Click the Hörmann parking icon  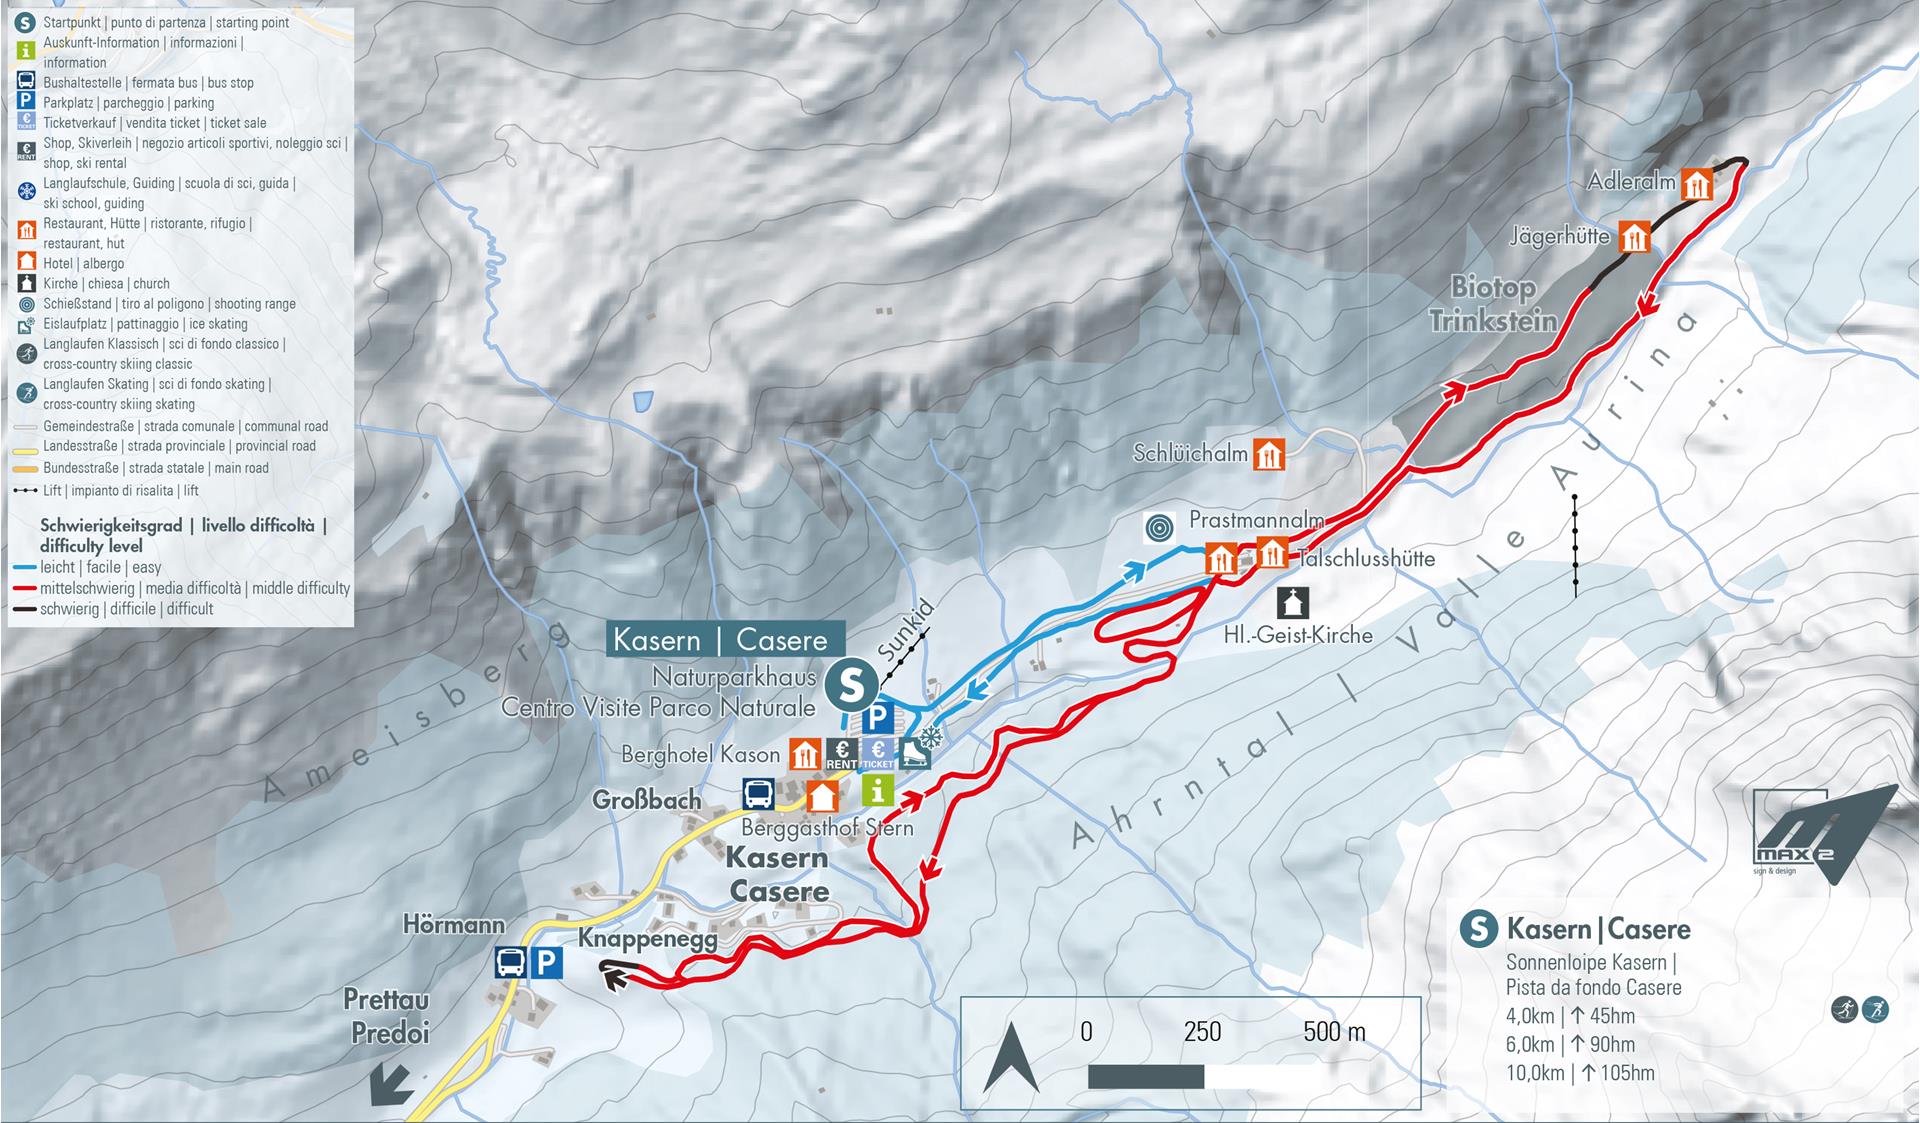tap(546, 963)
